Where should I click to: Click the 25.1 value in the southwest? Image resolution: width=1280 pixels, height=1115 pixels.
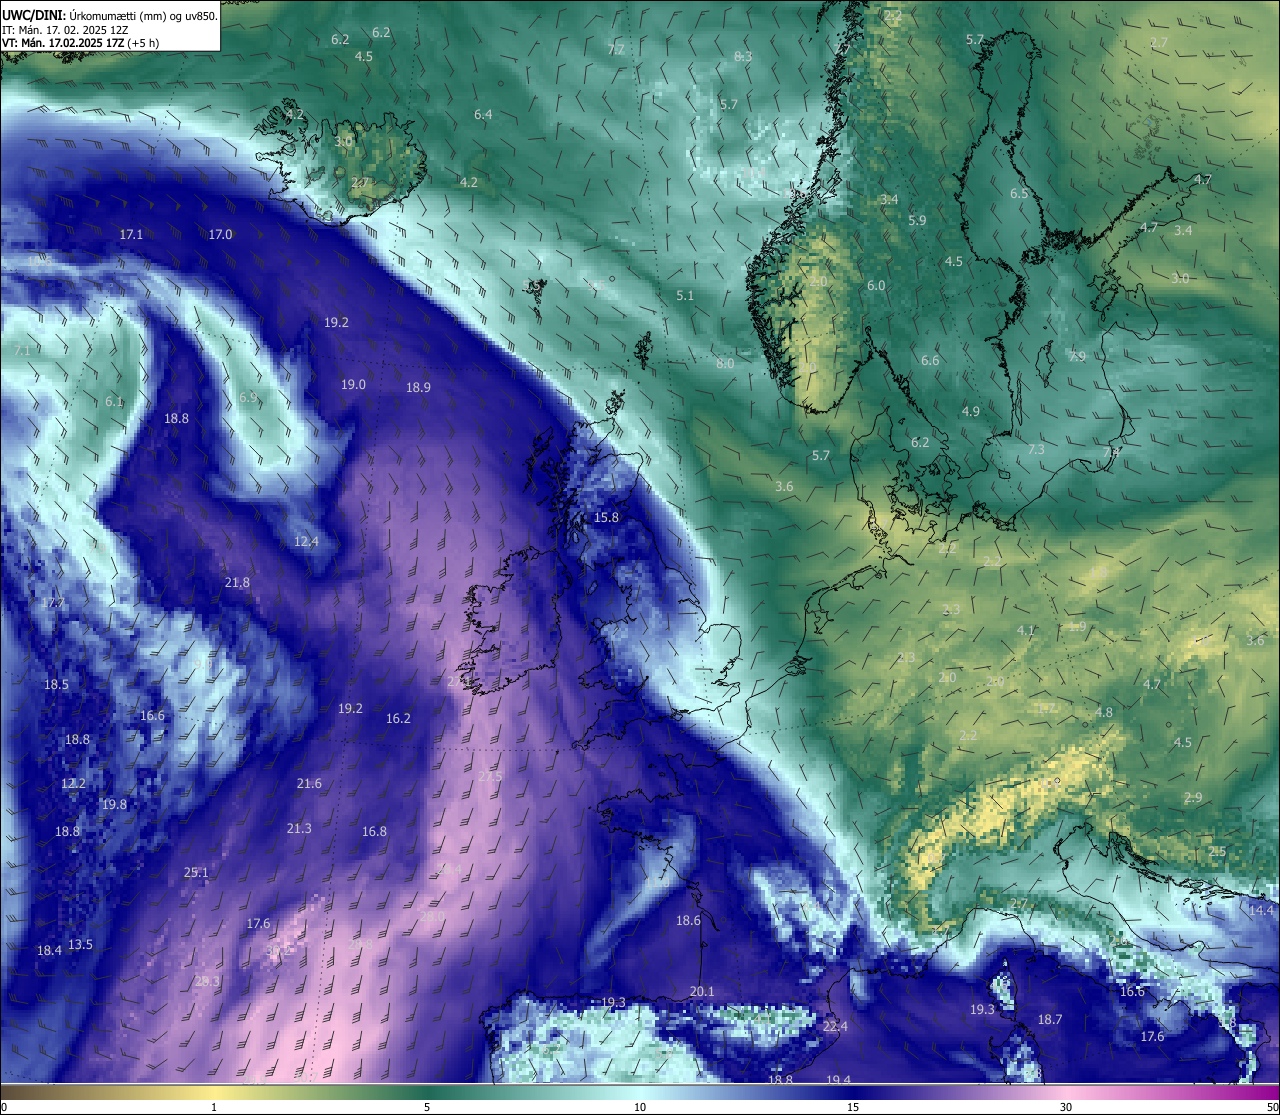[196, 872]
